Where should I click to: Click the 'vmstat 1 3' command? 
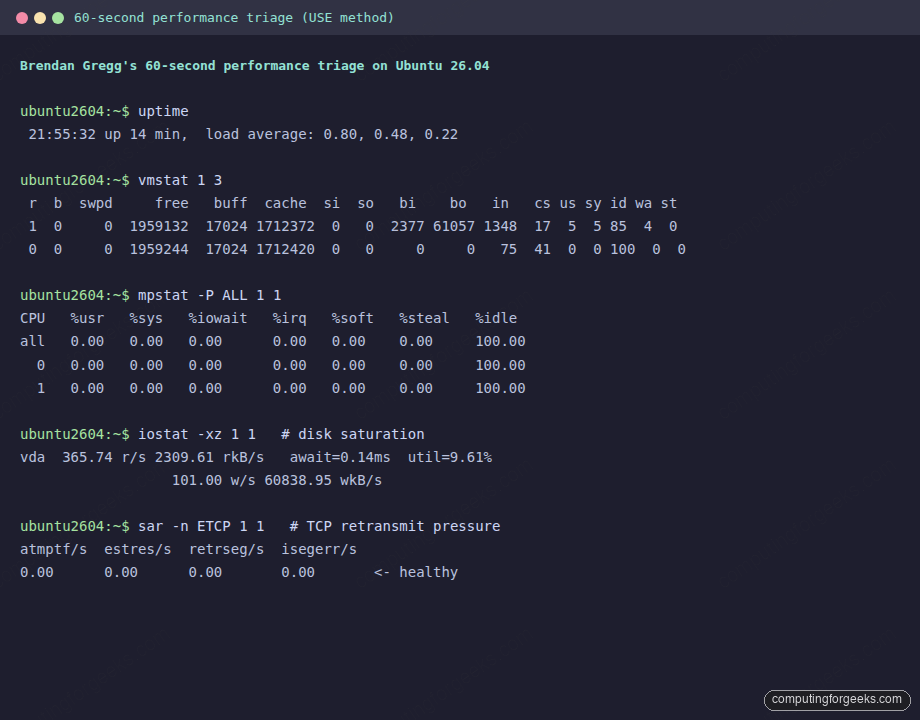pos(180,180)
